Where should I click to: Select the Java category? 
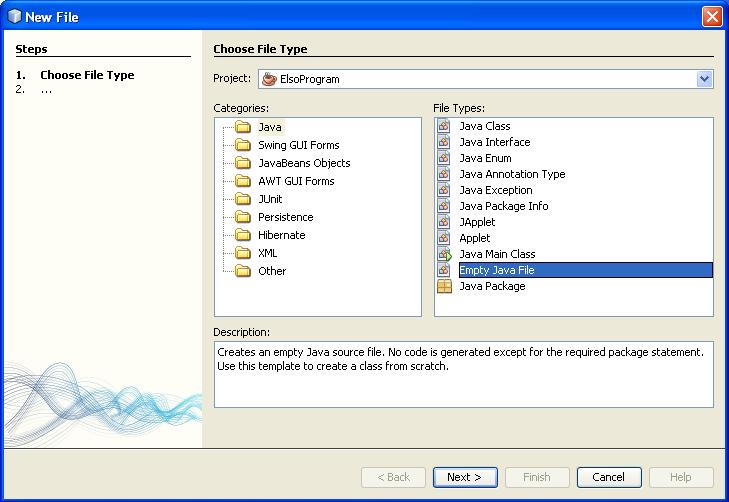(x=270, y=127)
